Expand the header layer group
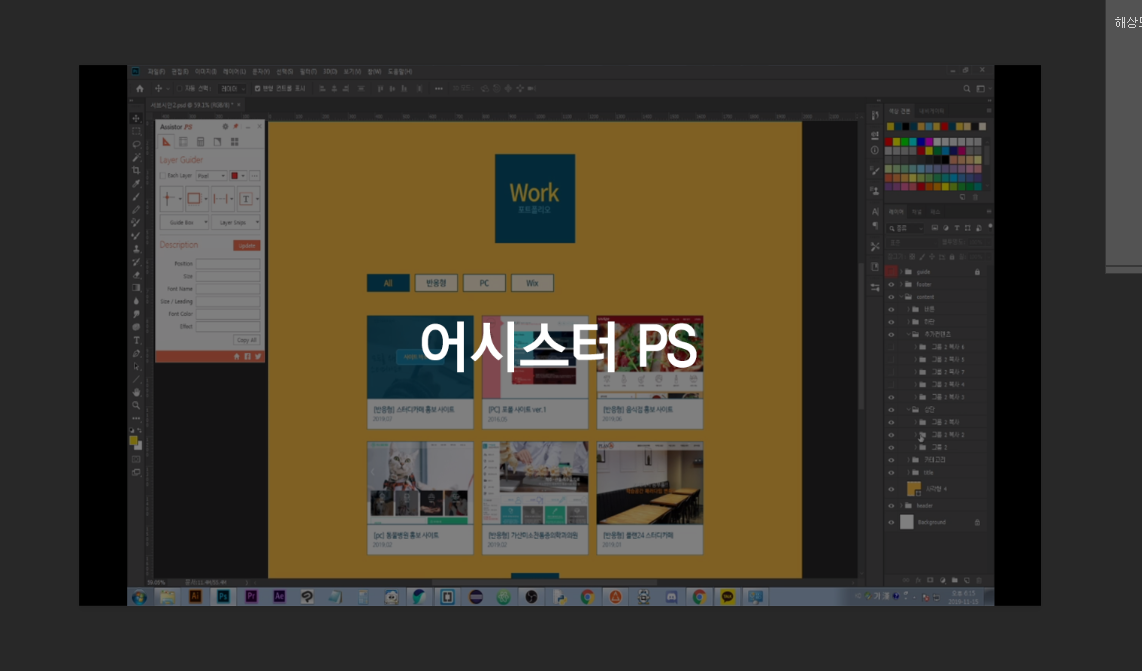The width and height of the screenshot is (1142, 671). tap(901, 506)
